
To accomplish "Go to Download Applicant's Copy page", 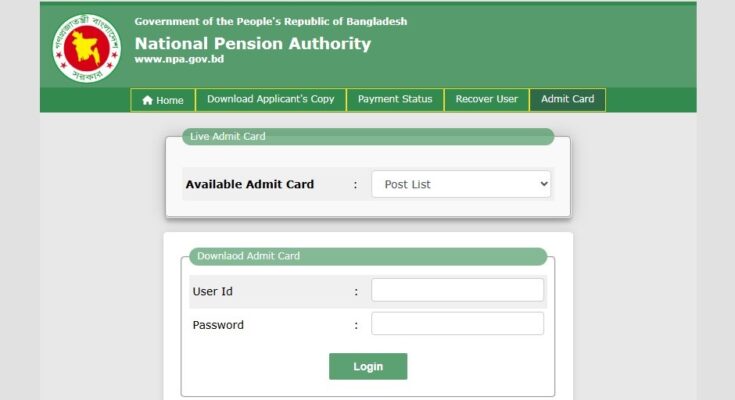I will click(270, 99).
